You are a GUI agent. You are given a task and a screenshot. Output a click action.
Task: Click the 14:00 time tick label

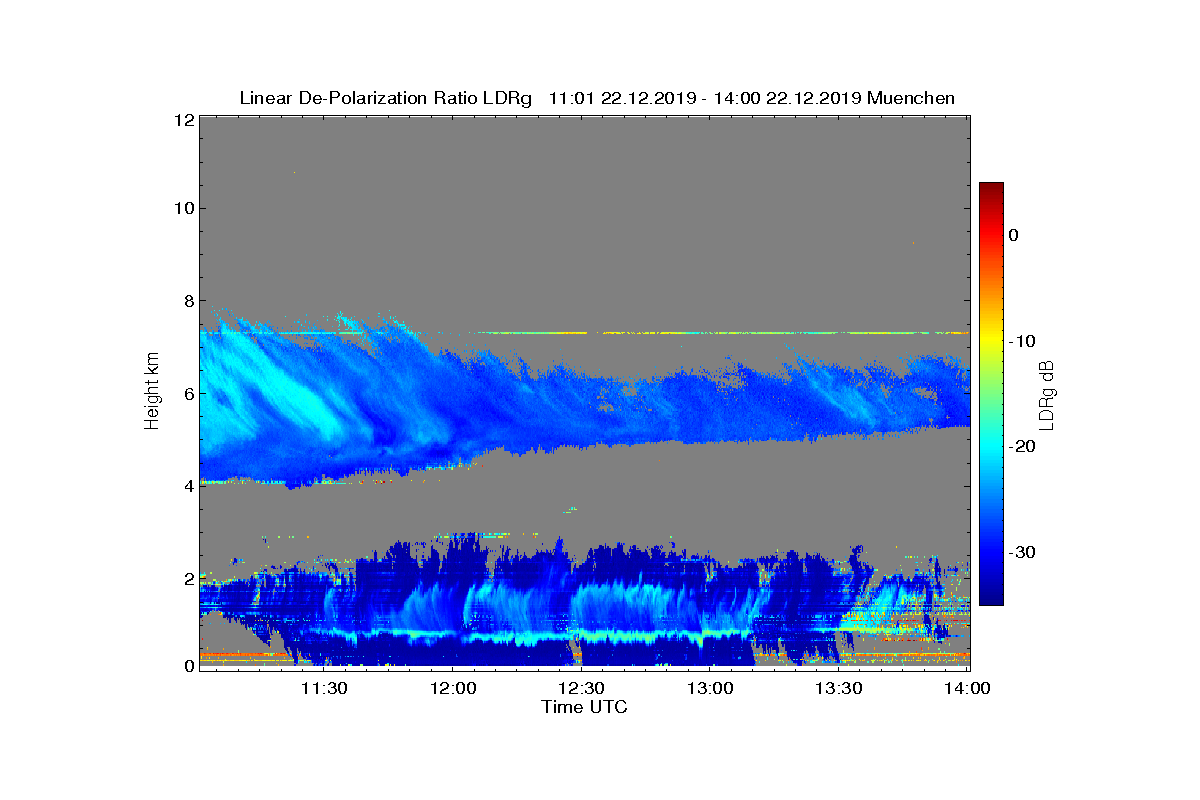pos(967,689)
